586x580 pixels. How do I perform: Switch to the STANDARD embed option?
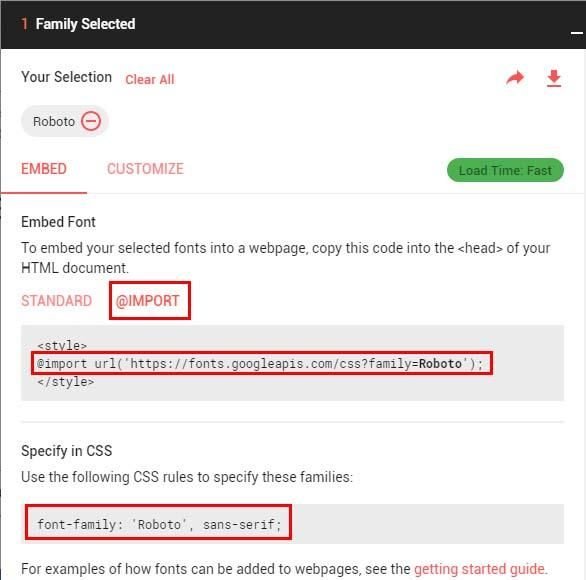pyautogui.click(x=56, y=300)
